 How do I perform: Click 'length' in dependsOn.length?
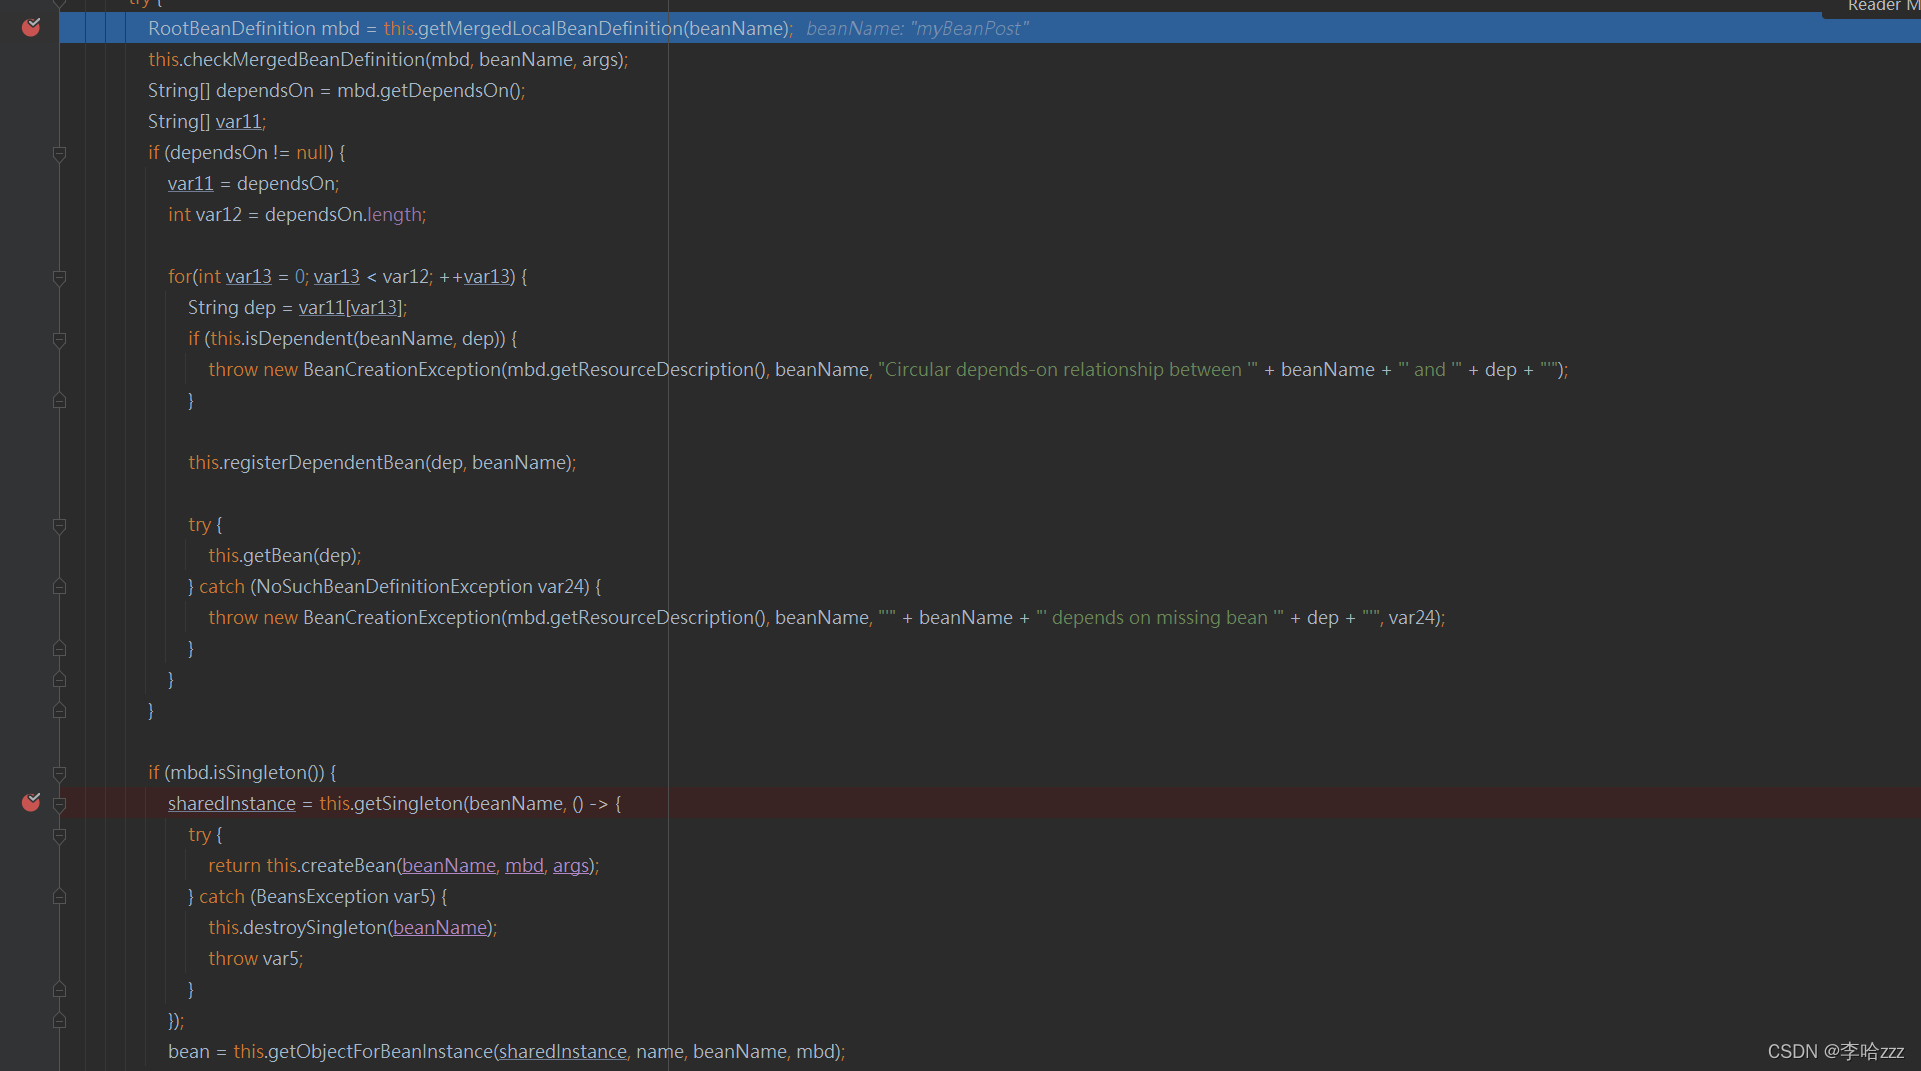(x=394, y=214)
